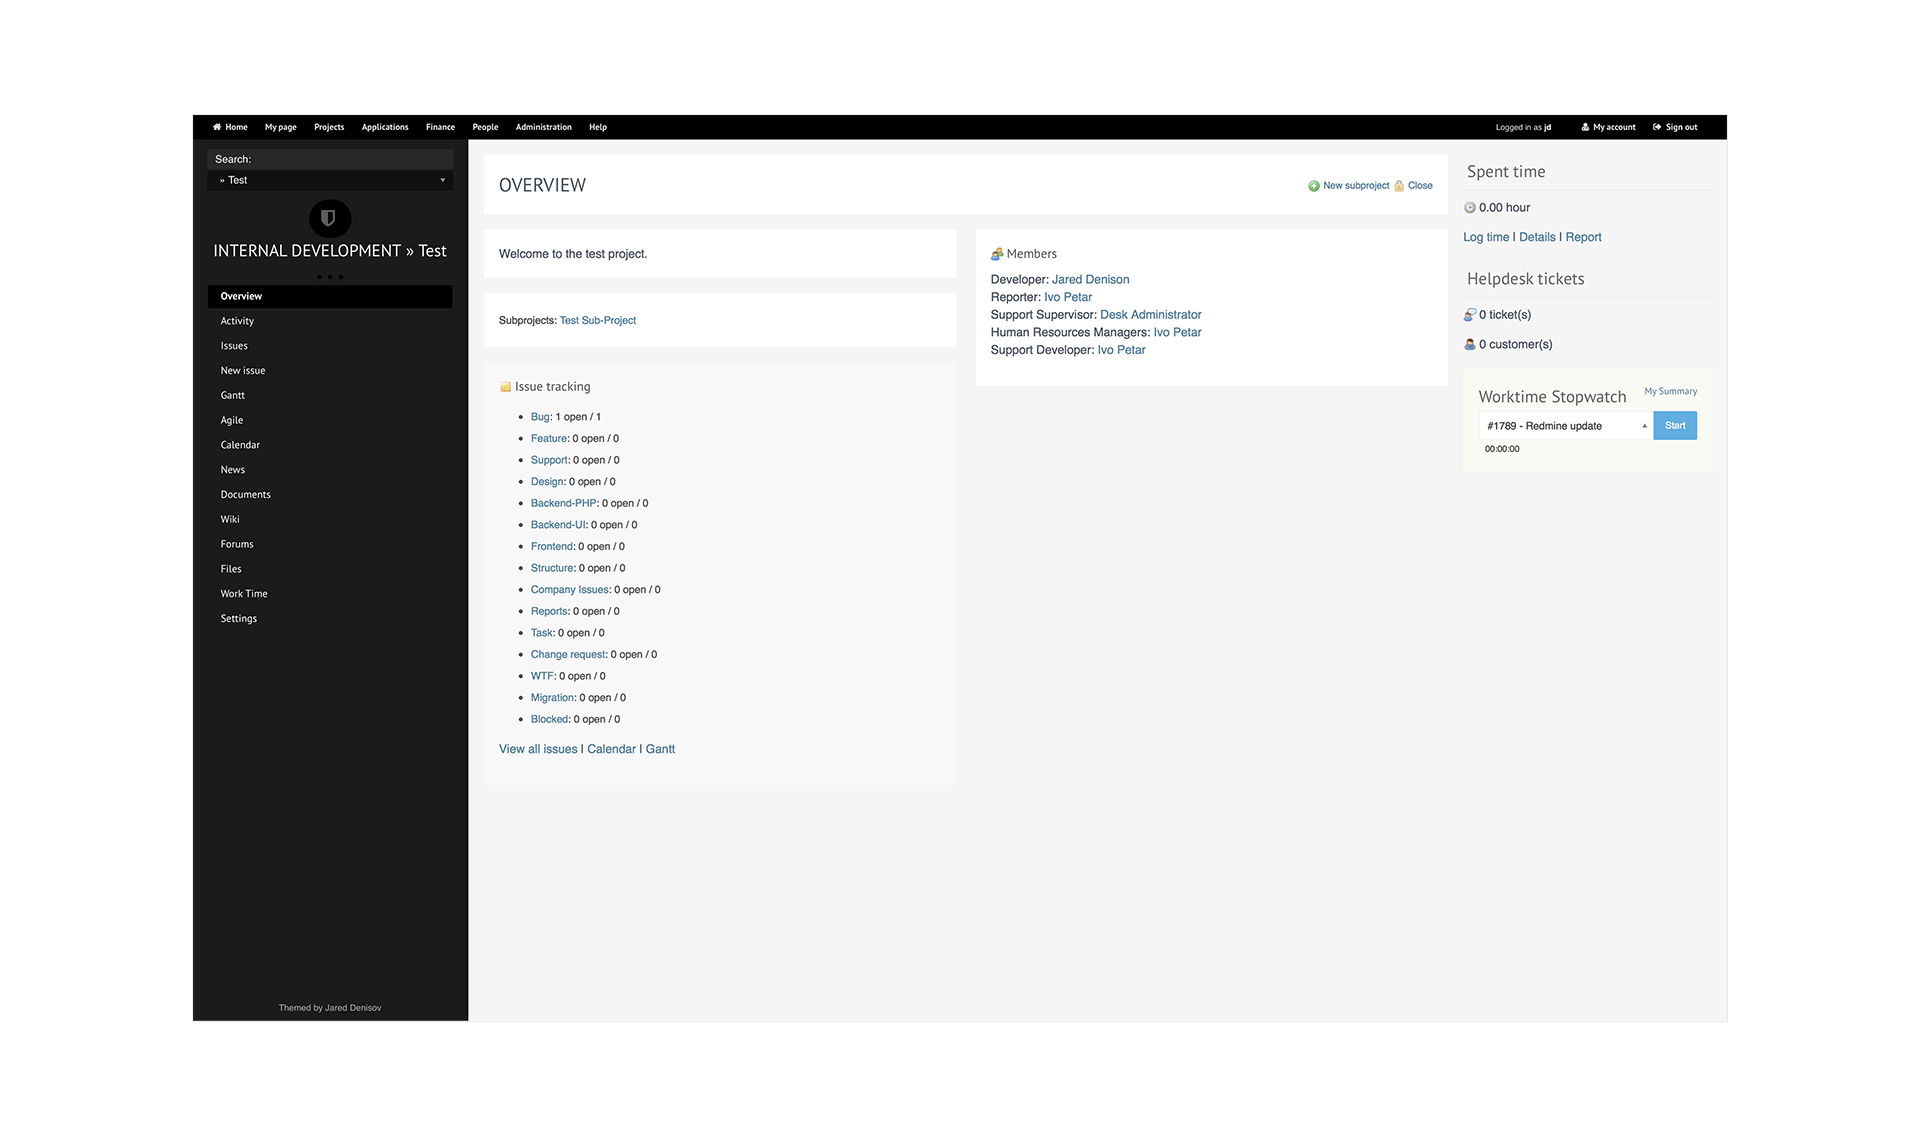Click the Jared Denison developer link
This screenshot has height=1139, width=1920.
pyautogui.click(x=1090, y=279)
